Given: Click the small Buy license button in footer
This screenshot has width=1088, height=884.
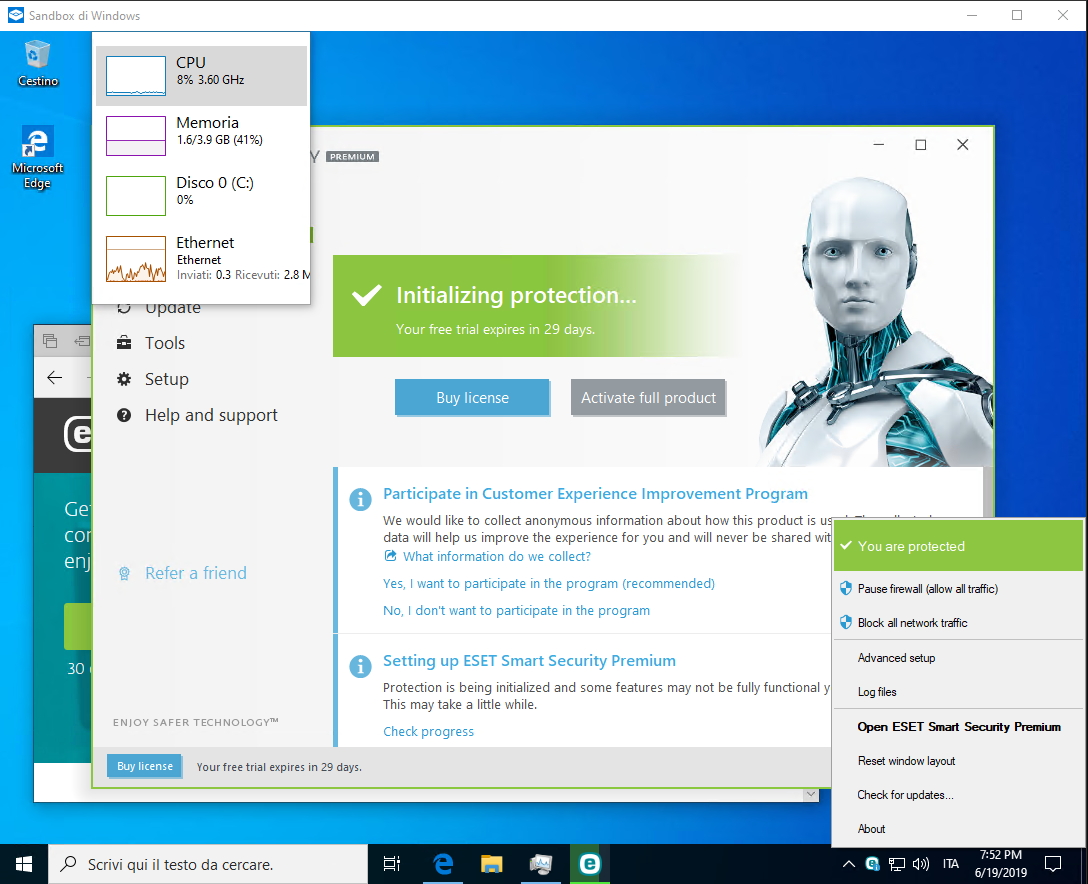Looking at the screenshot, I should tap(145, 766).
